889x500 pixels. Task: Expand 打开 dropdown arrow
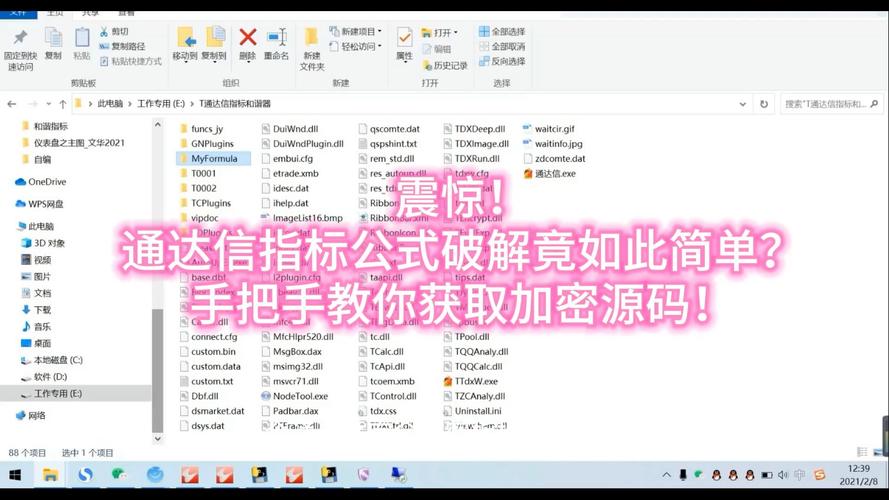(455, 33)
